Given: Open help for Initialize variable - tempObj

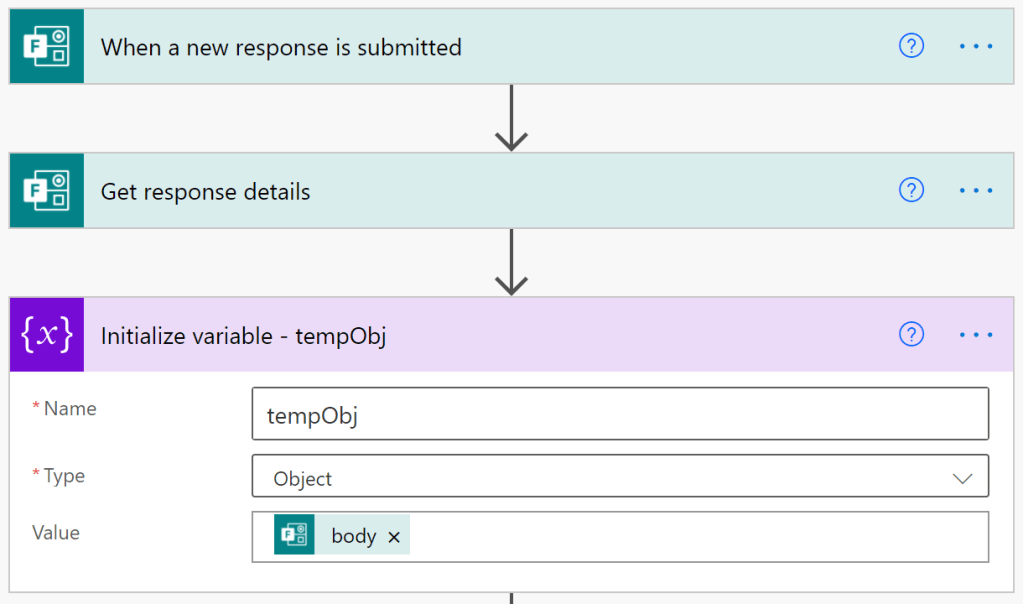Looking at the screenshot, I should 911,334.
